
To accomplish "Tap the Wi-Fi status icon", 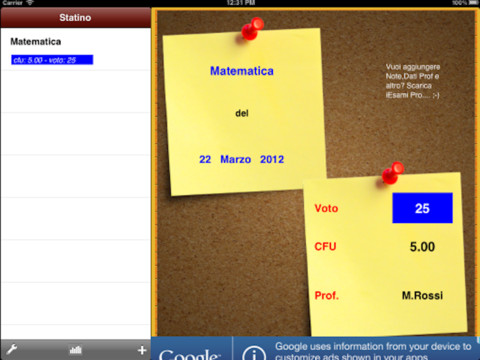I will [x=30, y=3].
